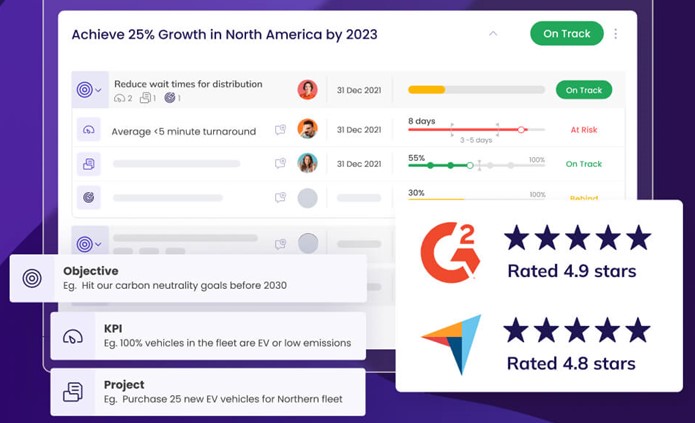Viewport: 695px width, 423px height.
Task: Open 'Average <5 minute turnaround' item
Action: pos(184,131)
